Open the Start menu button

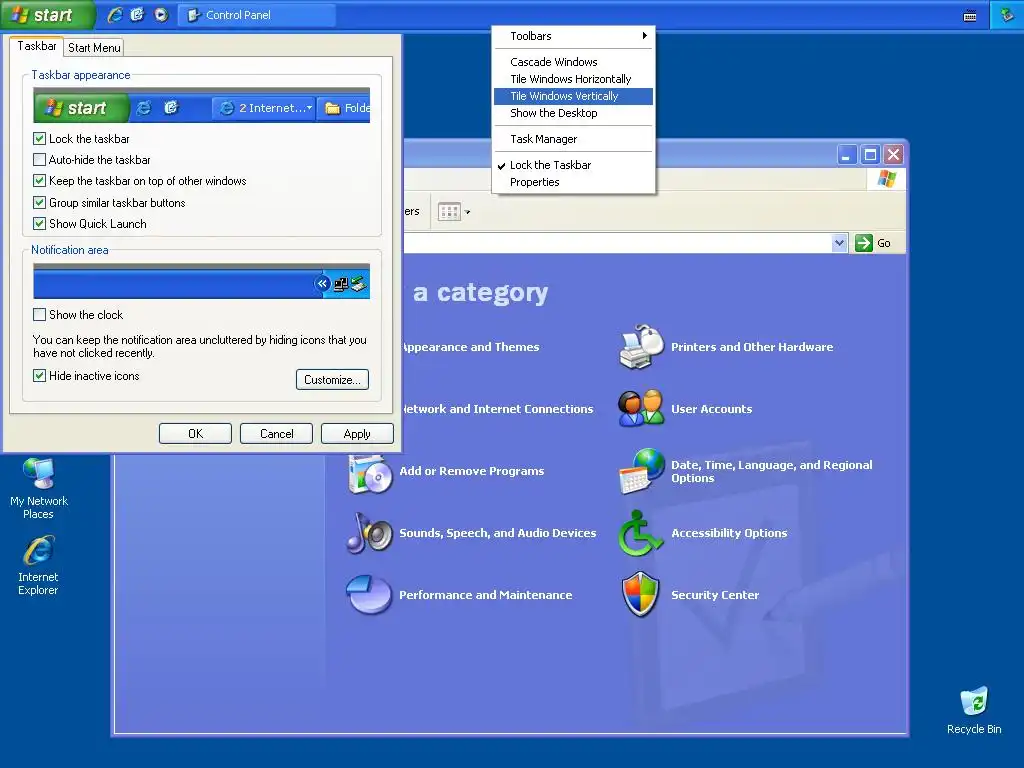[46, 15]
